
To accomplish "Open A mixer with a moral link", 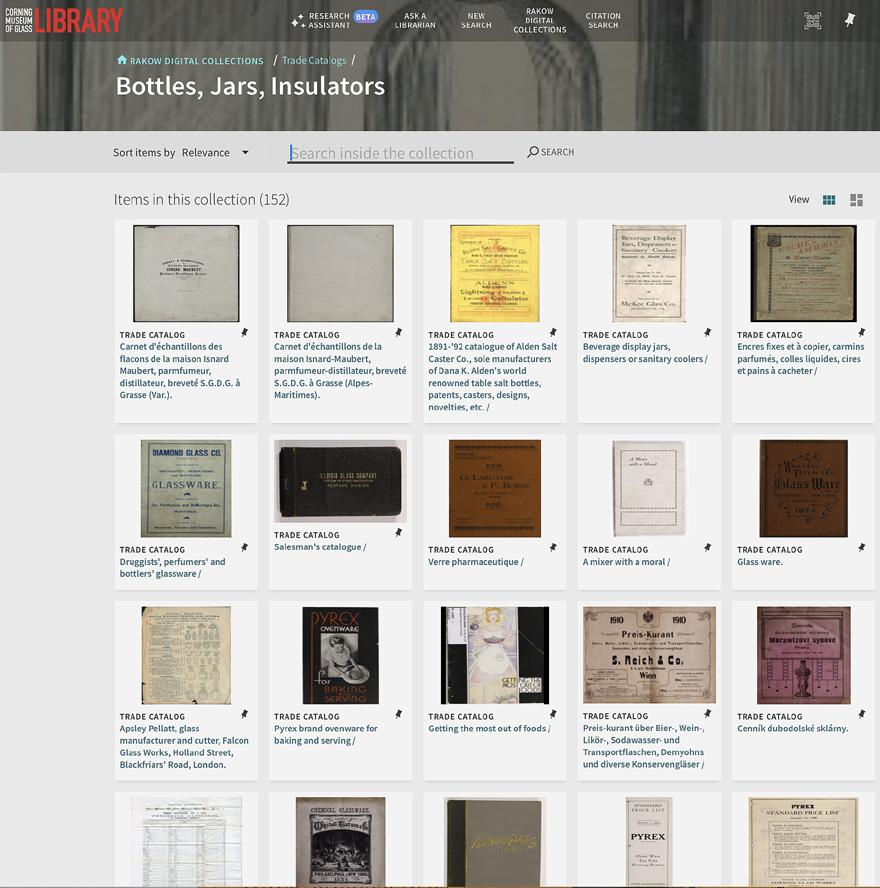I will pyautogui.click(x=626, y=562).
